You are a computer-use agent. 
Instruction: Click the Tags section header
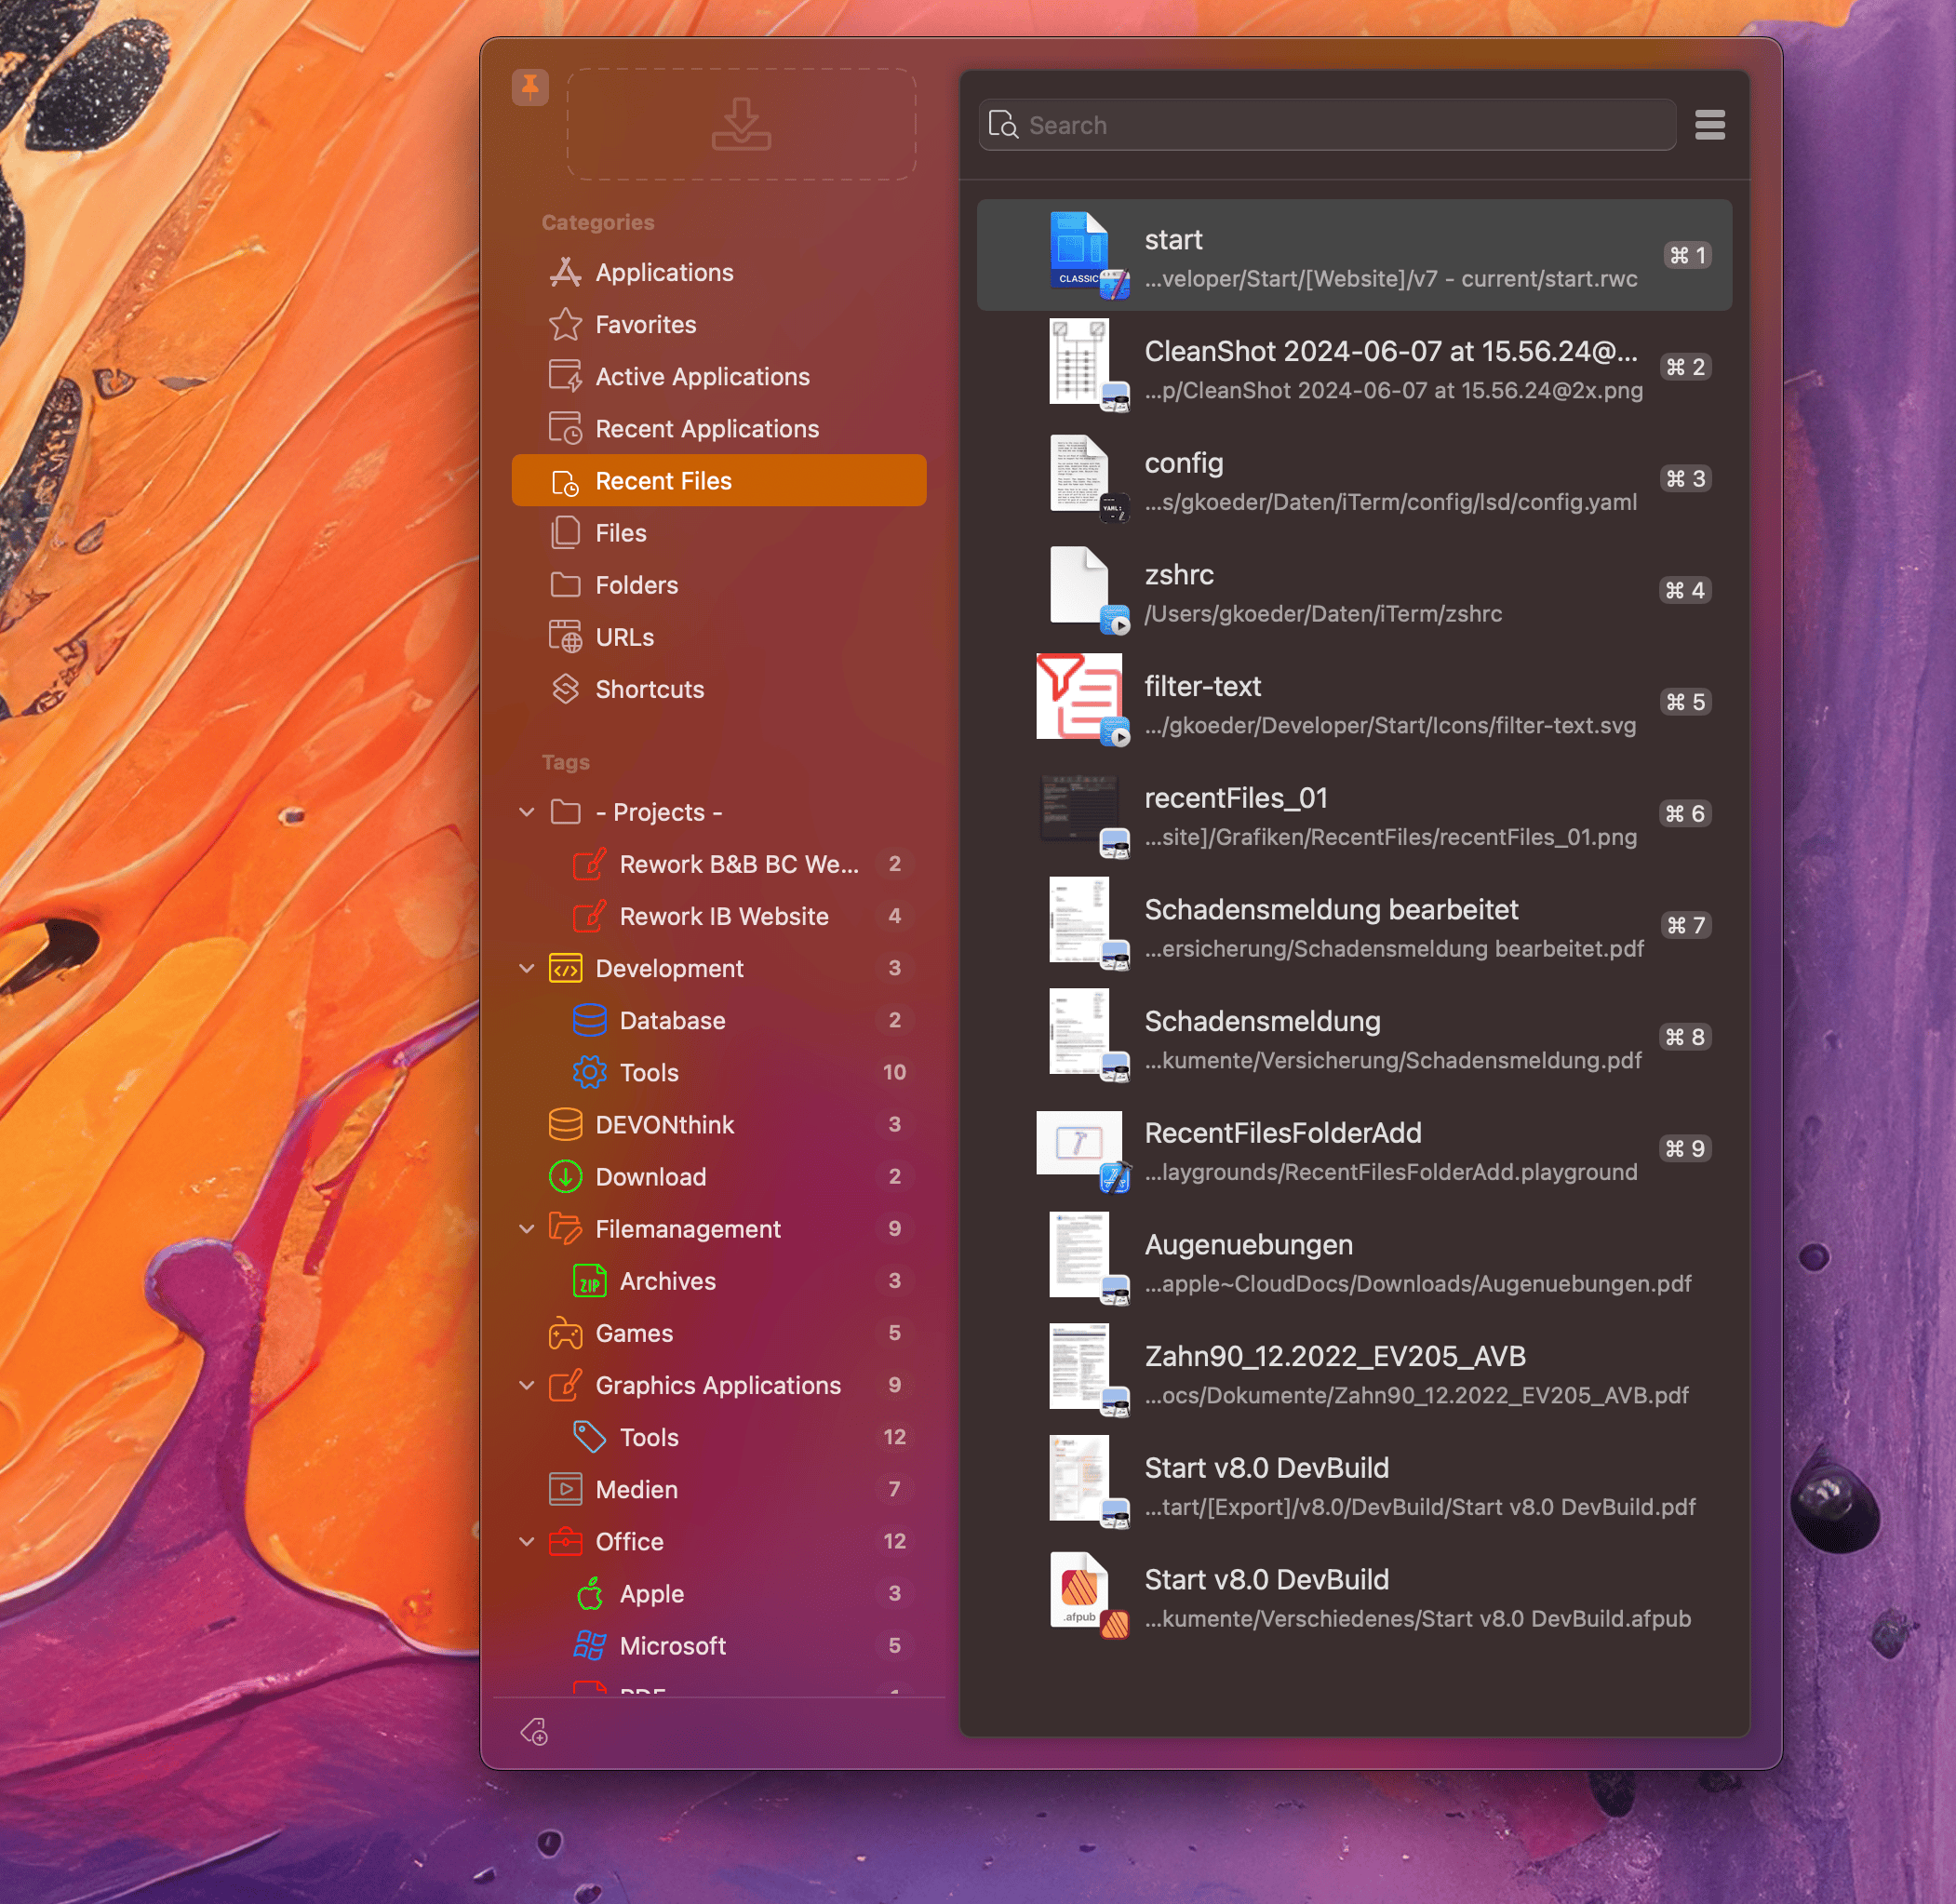(x=566, y=762)
